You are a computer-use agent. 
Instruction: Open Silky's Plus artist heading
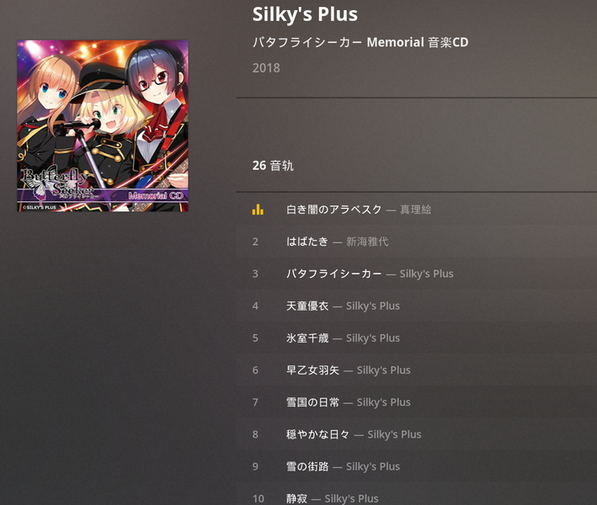tap(305, 14)
